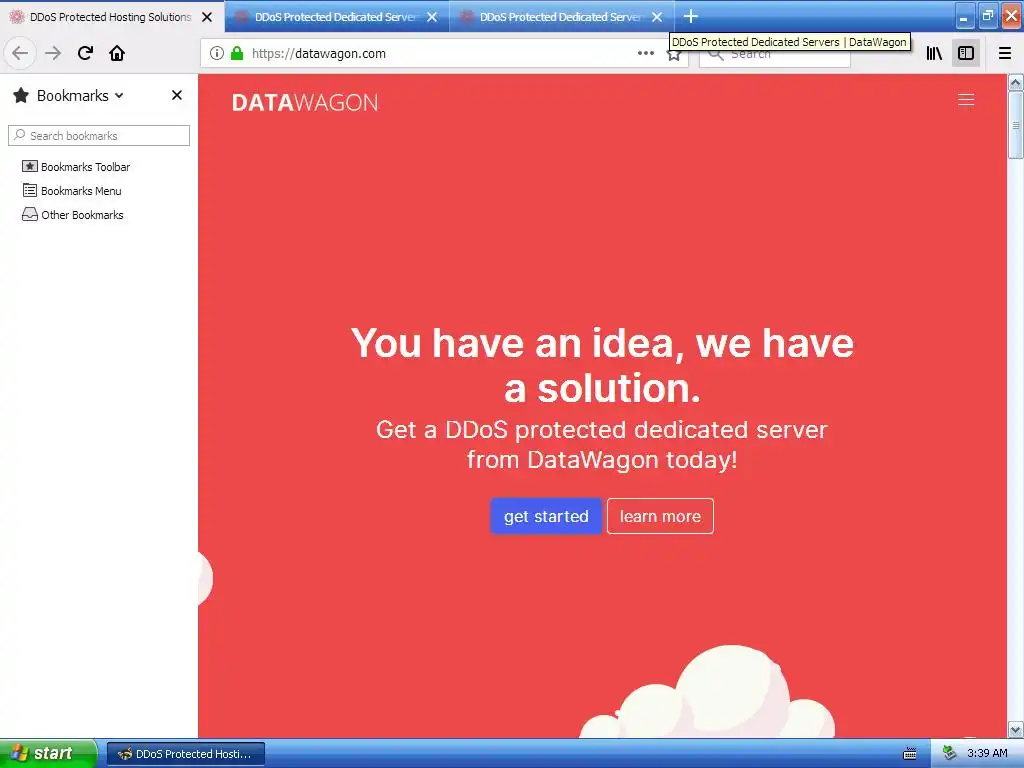Open page actions three-dots menu

click(645, 53)
